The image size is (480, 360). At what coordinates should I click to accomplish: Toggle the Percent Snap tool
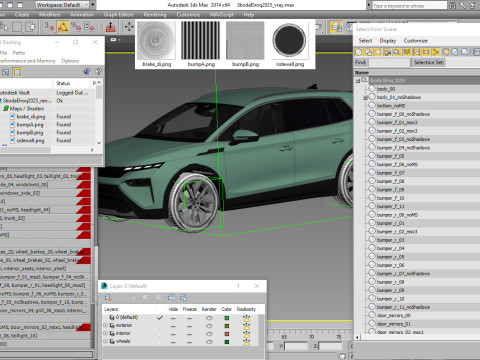[76, 27]
